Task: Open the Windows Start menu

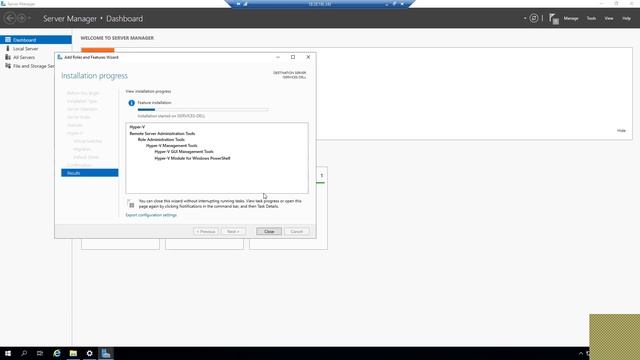Action: pyautogui.click(x=8, y=353)
